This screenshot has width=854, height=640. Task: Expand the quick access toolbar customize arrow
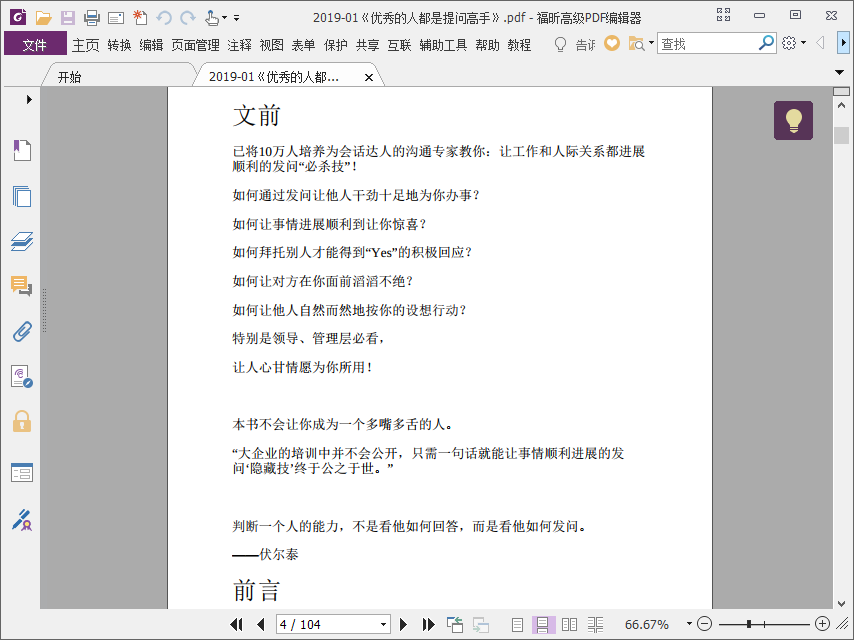point(236,18)
